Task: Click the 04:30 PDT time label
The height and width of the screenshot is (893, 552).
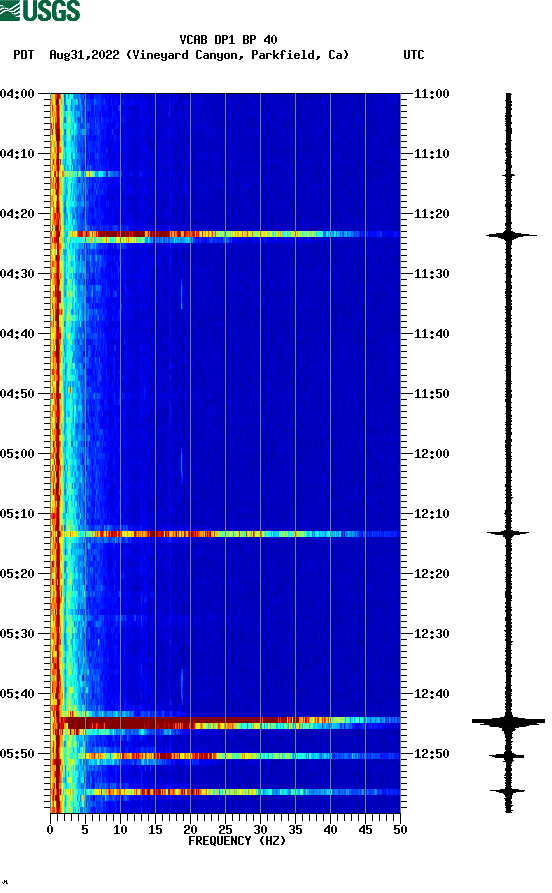Action: click(17, 273)
